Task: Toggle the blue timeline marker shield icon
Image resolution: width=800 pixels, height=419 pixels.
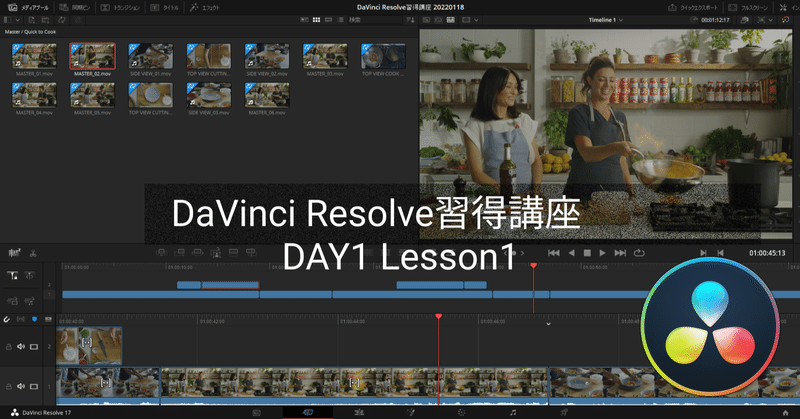Action: point(34,319)
